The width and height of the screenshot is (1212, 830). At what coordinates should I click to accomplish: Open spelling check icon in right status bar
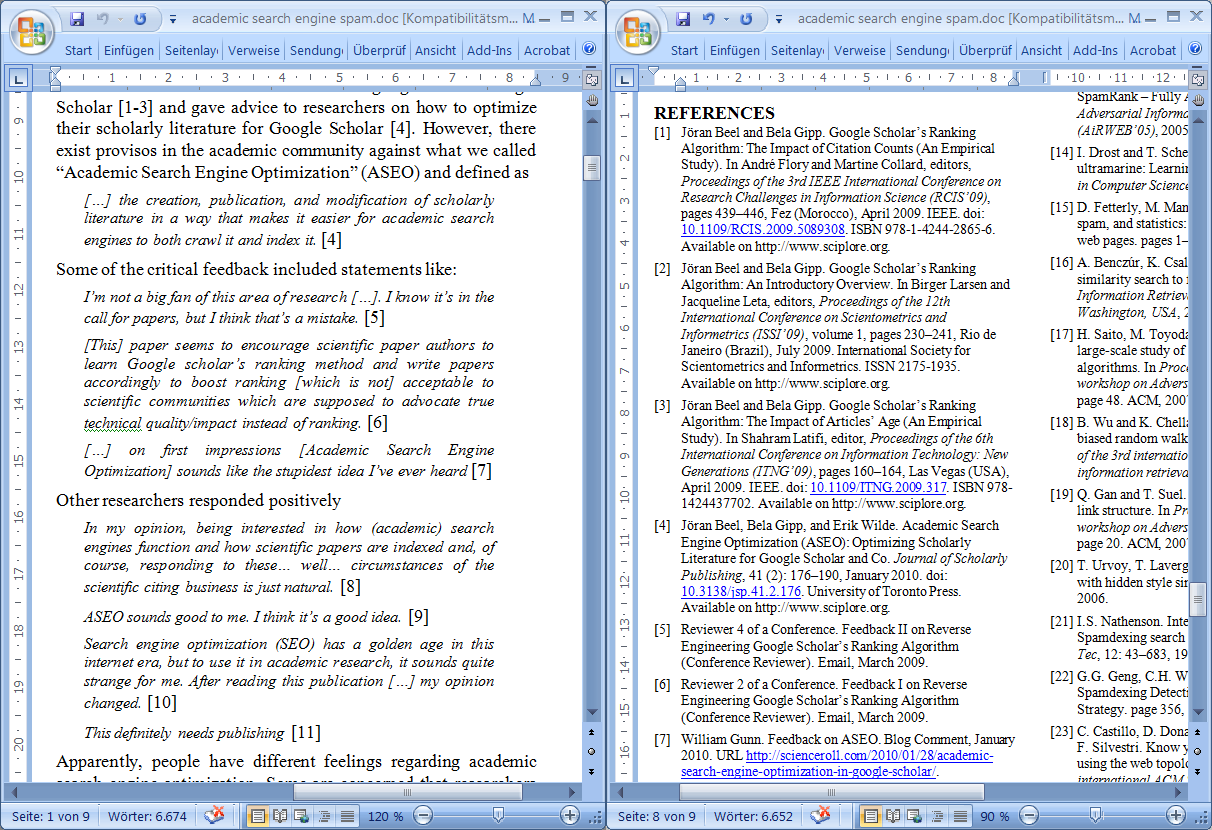[822, 816]
